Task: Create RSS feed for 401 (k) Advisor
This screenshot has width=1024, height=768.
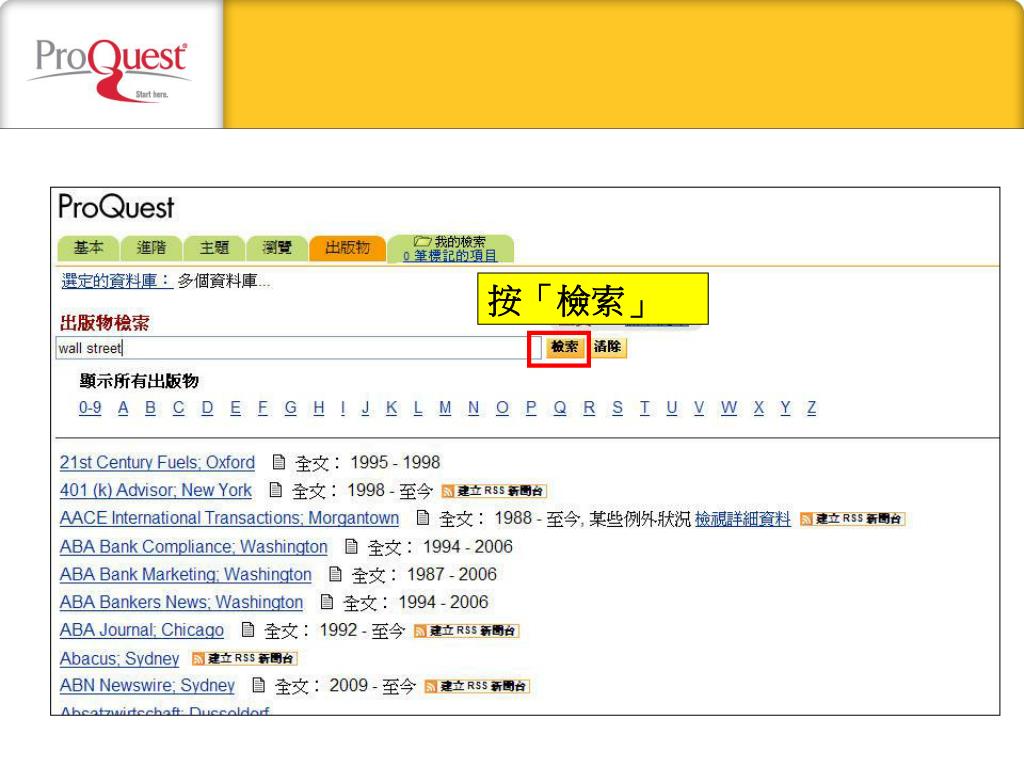Action: tap(494, 491)
